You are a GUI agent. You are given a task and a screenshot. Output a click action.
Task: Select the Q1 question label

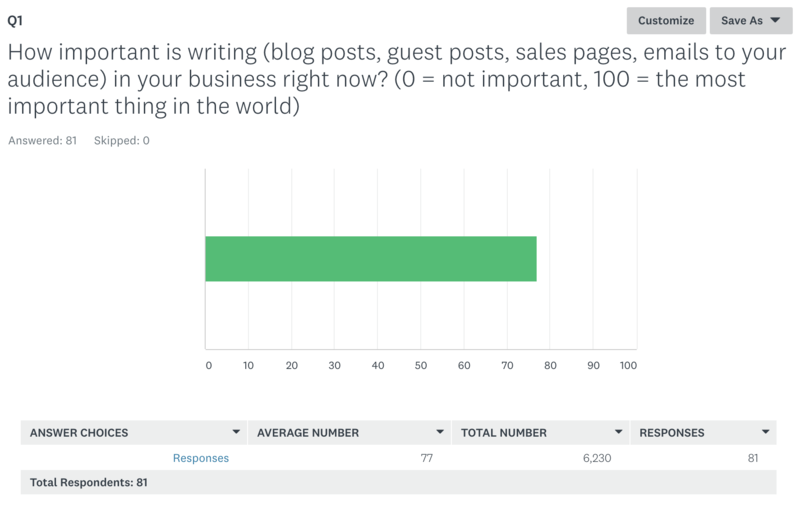coord(14,20)
